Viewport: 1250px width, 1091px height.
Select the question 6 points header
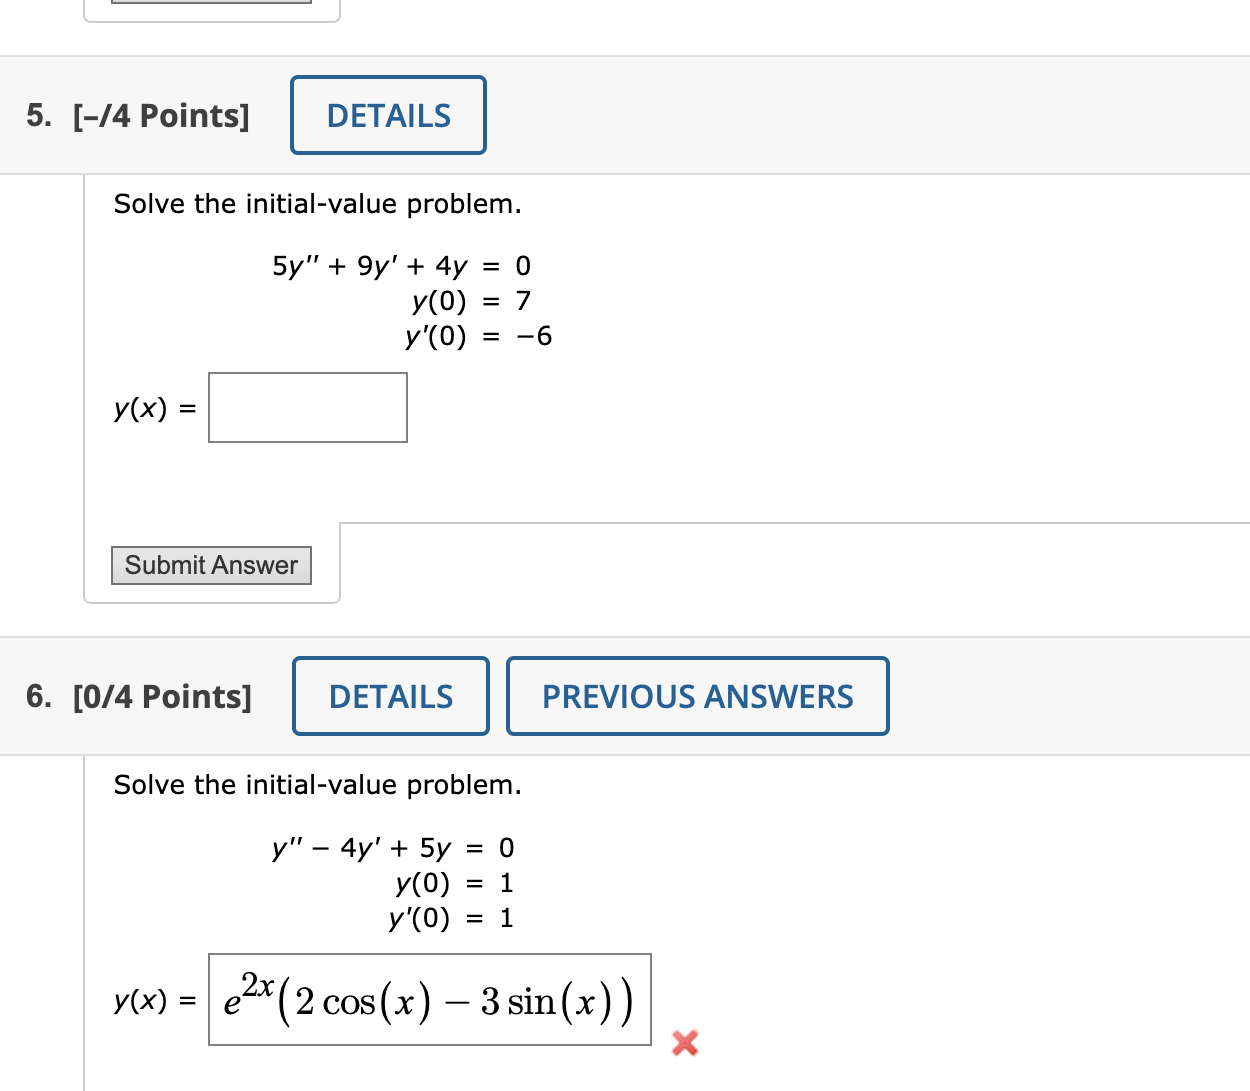(x=139, y=697)
